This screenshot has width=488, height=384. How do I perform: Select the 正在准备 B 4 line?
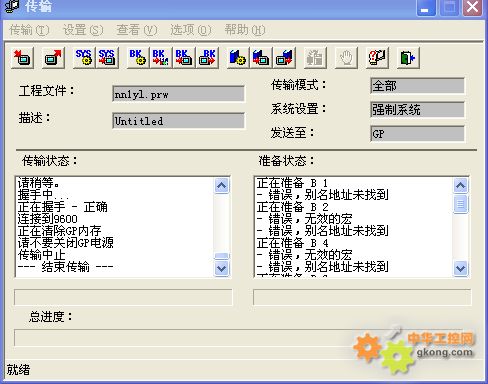292,243
